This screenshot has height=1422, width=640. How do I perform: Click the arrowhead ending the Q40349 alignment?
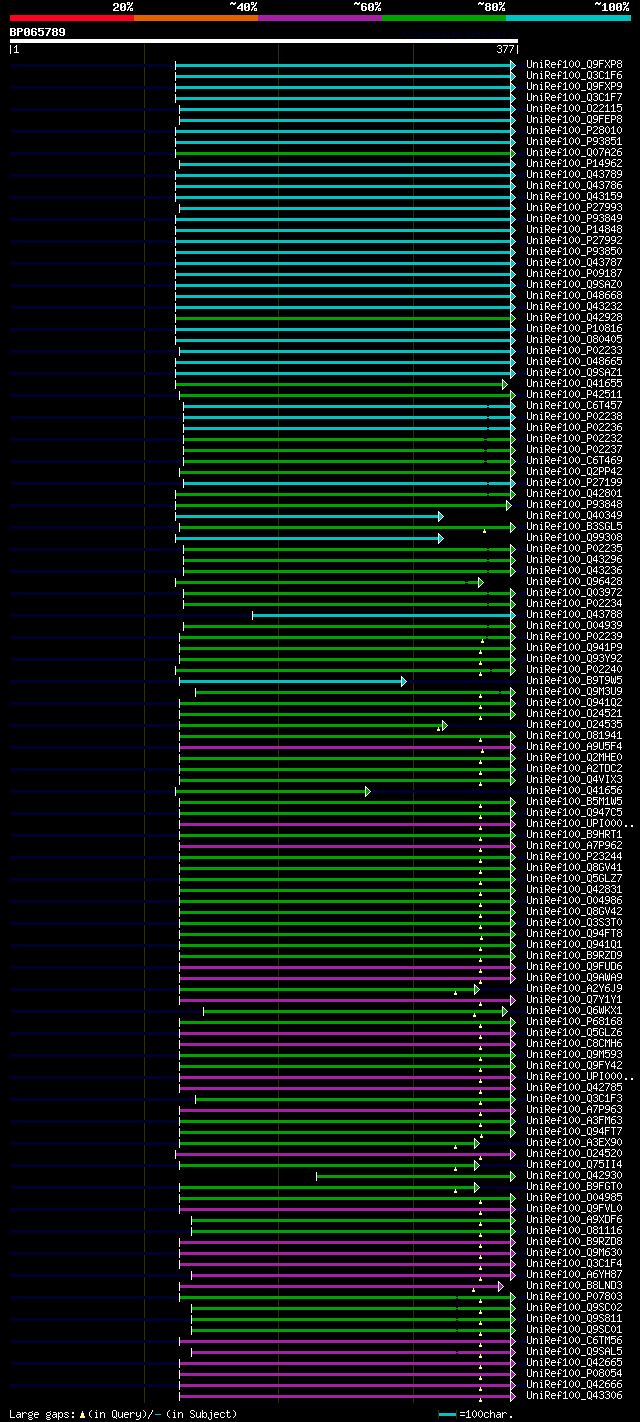click(440, 516)
